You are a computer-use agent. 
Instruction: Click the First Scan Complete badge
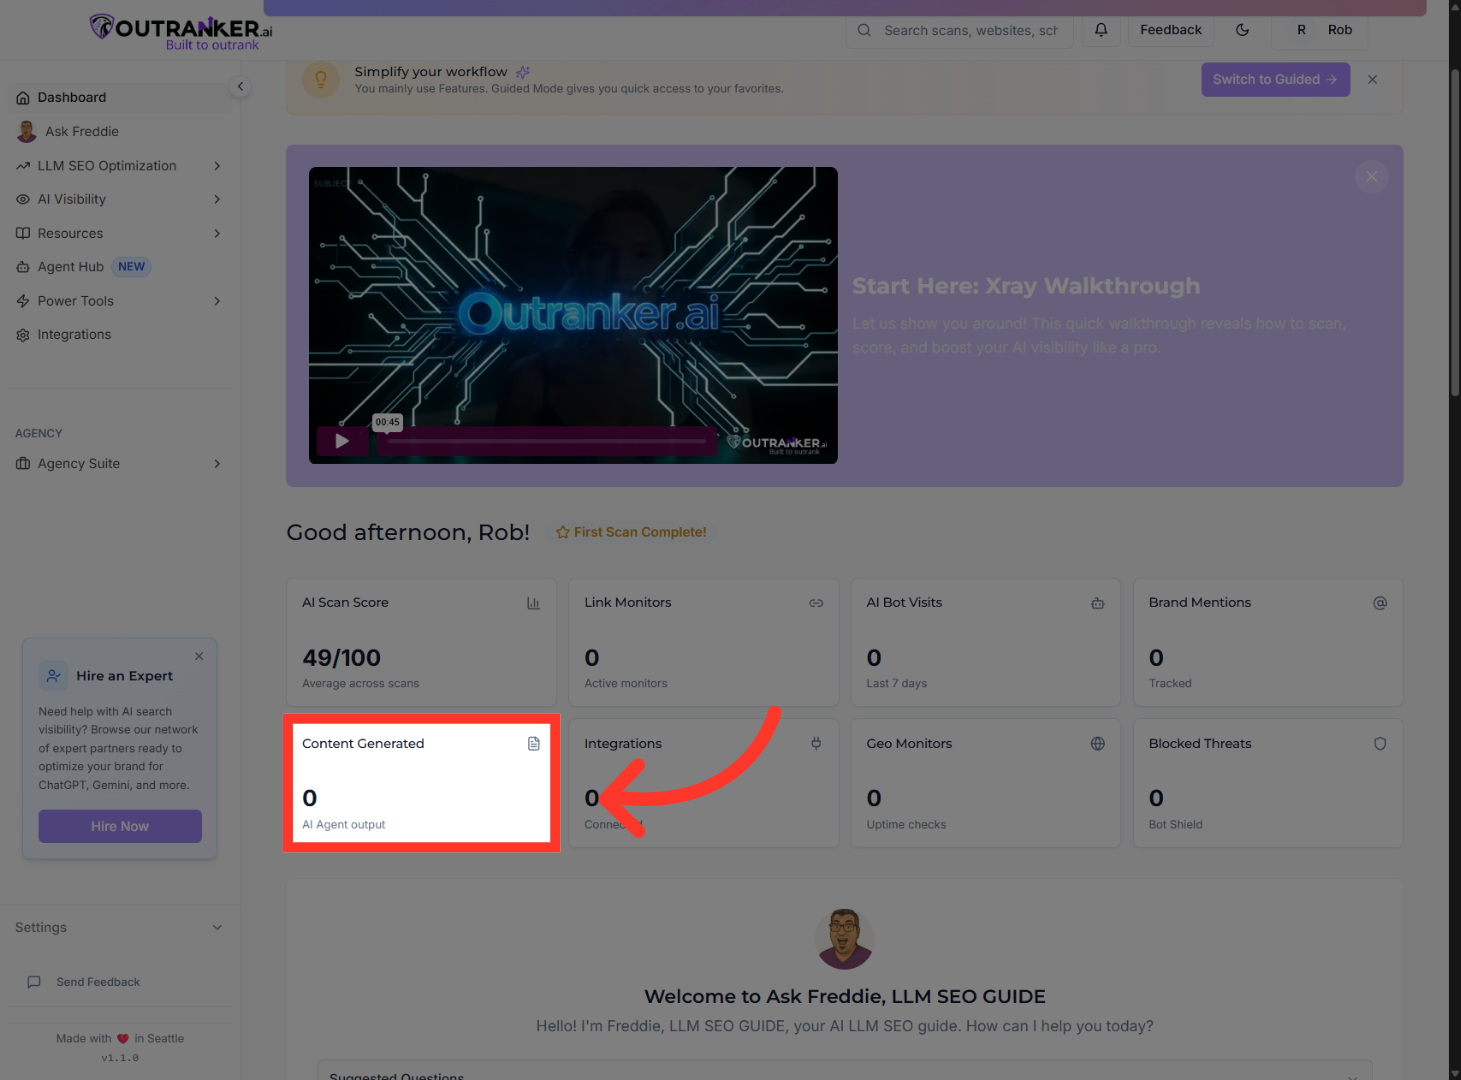pyautogui.click(x=631, y=532)
